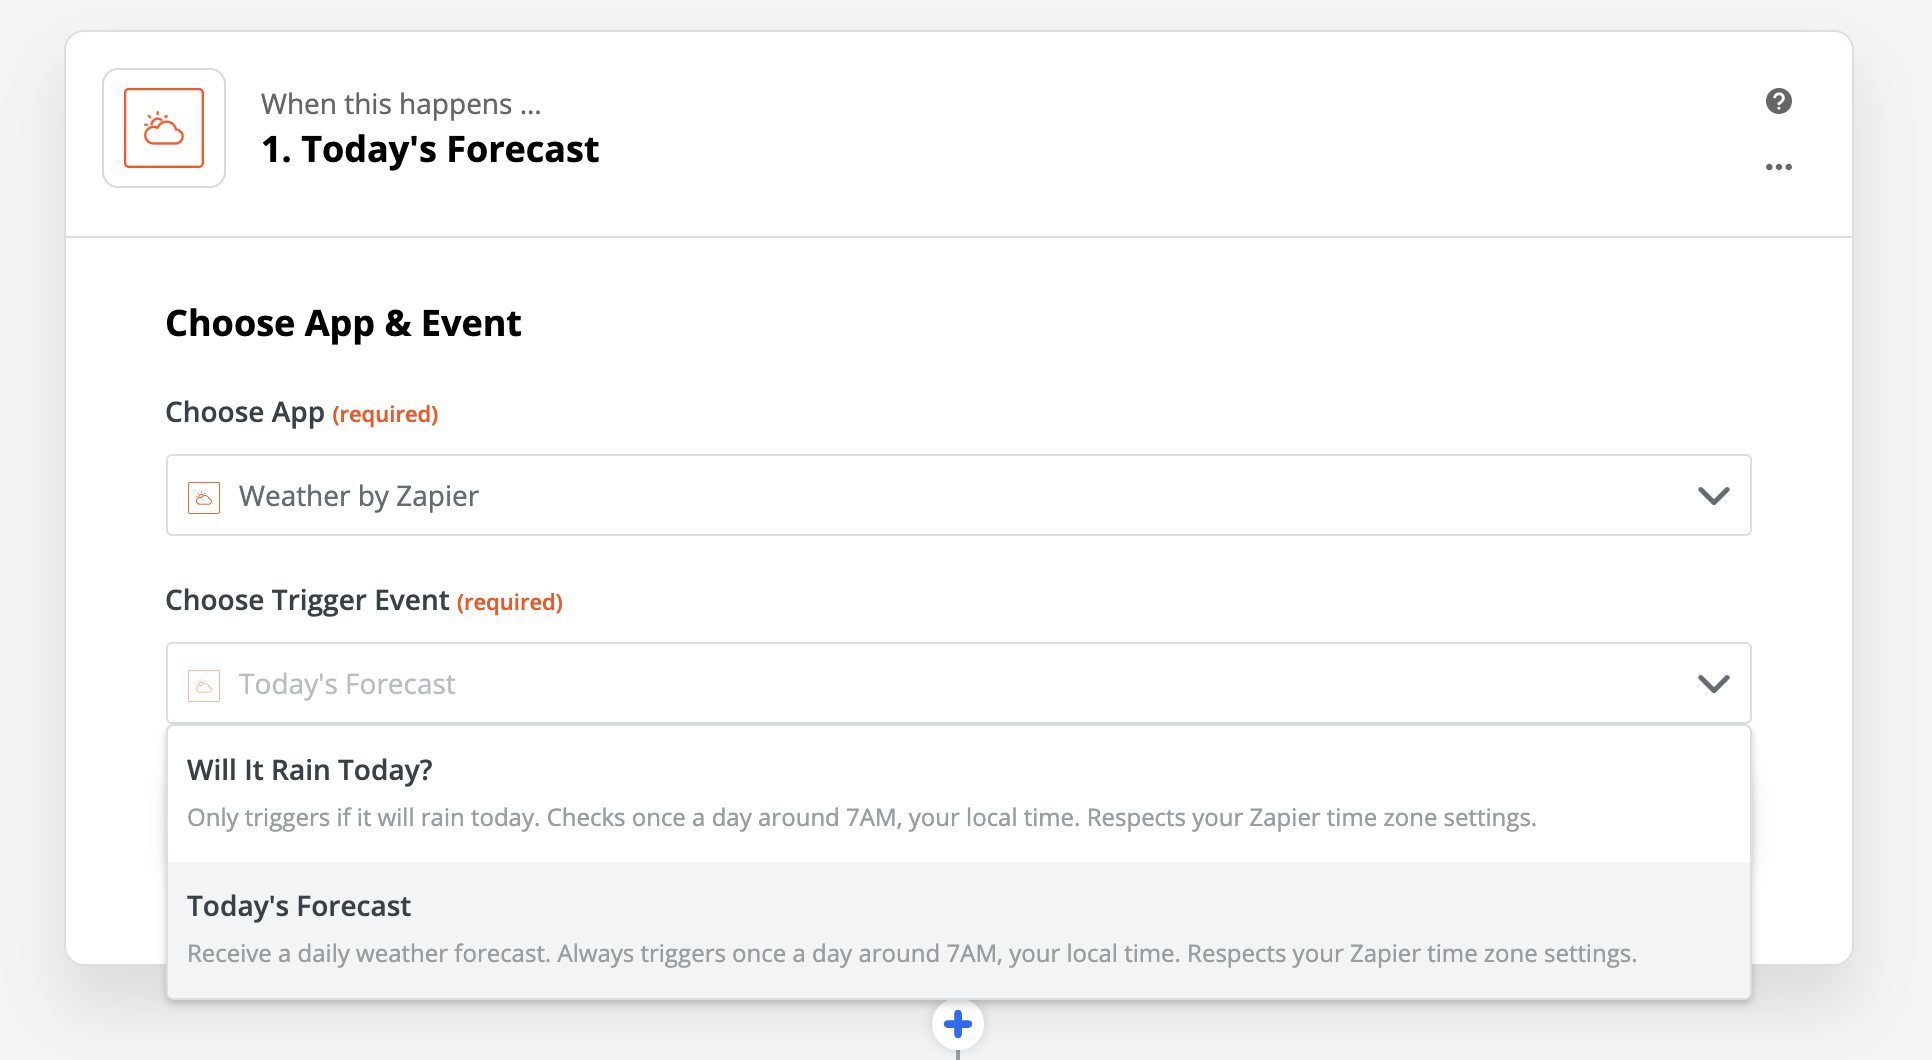Open the help question mark icon
This screenshot has height=1060, width=1932.
(1778, 101)
